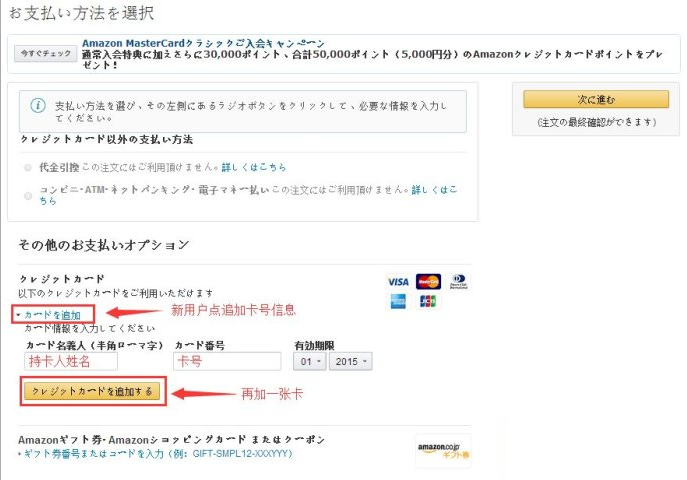Click the cardholder name input field
The width and height of the screenshot is (687, 480).
pyautogui.click(x=71, y=361)
